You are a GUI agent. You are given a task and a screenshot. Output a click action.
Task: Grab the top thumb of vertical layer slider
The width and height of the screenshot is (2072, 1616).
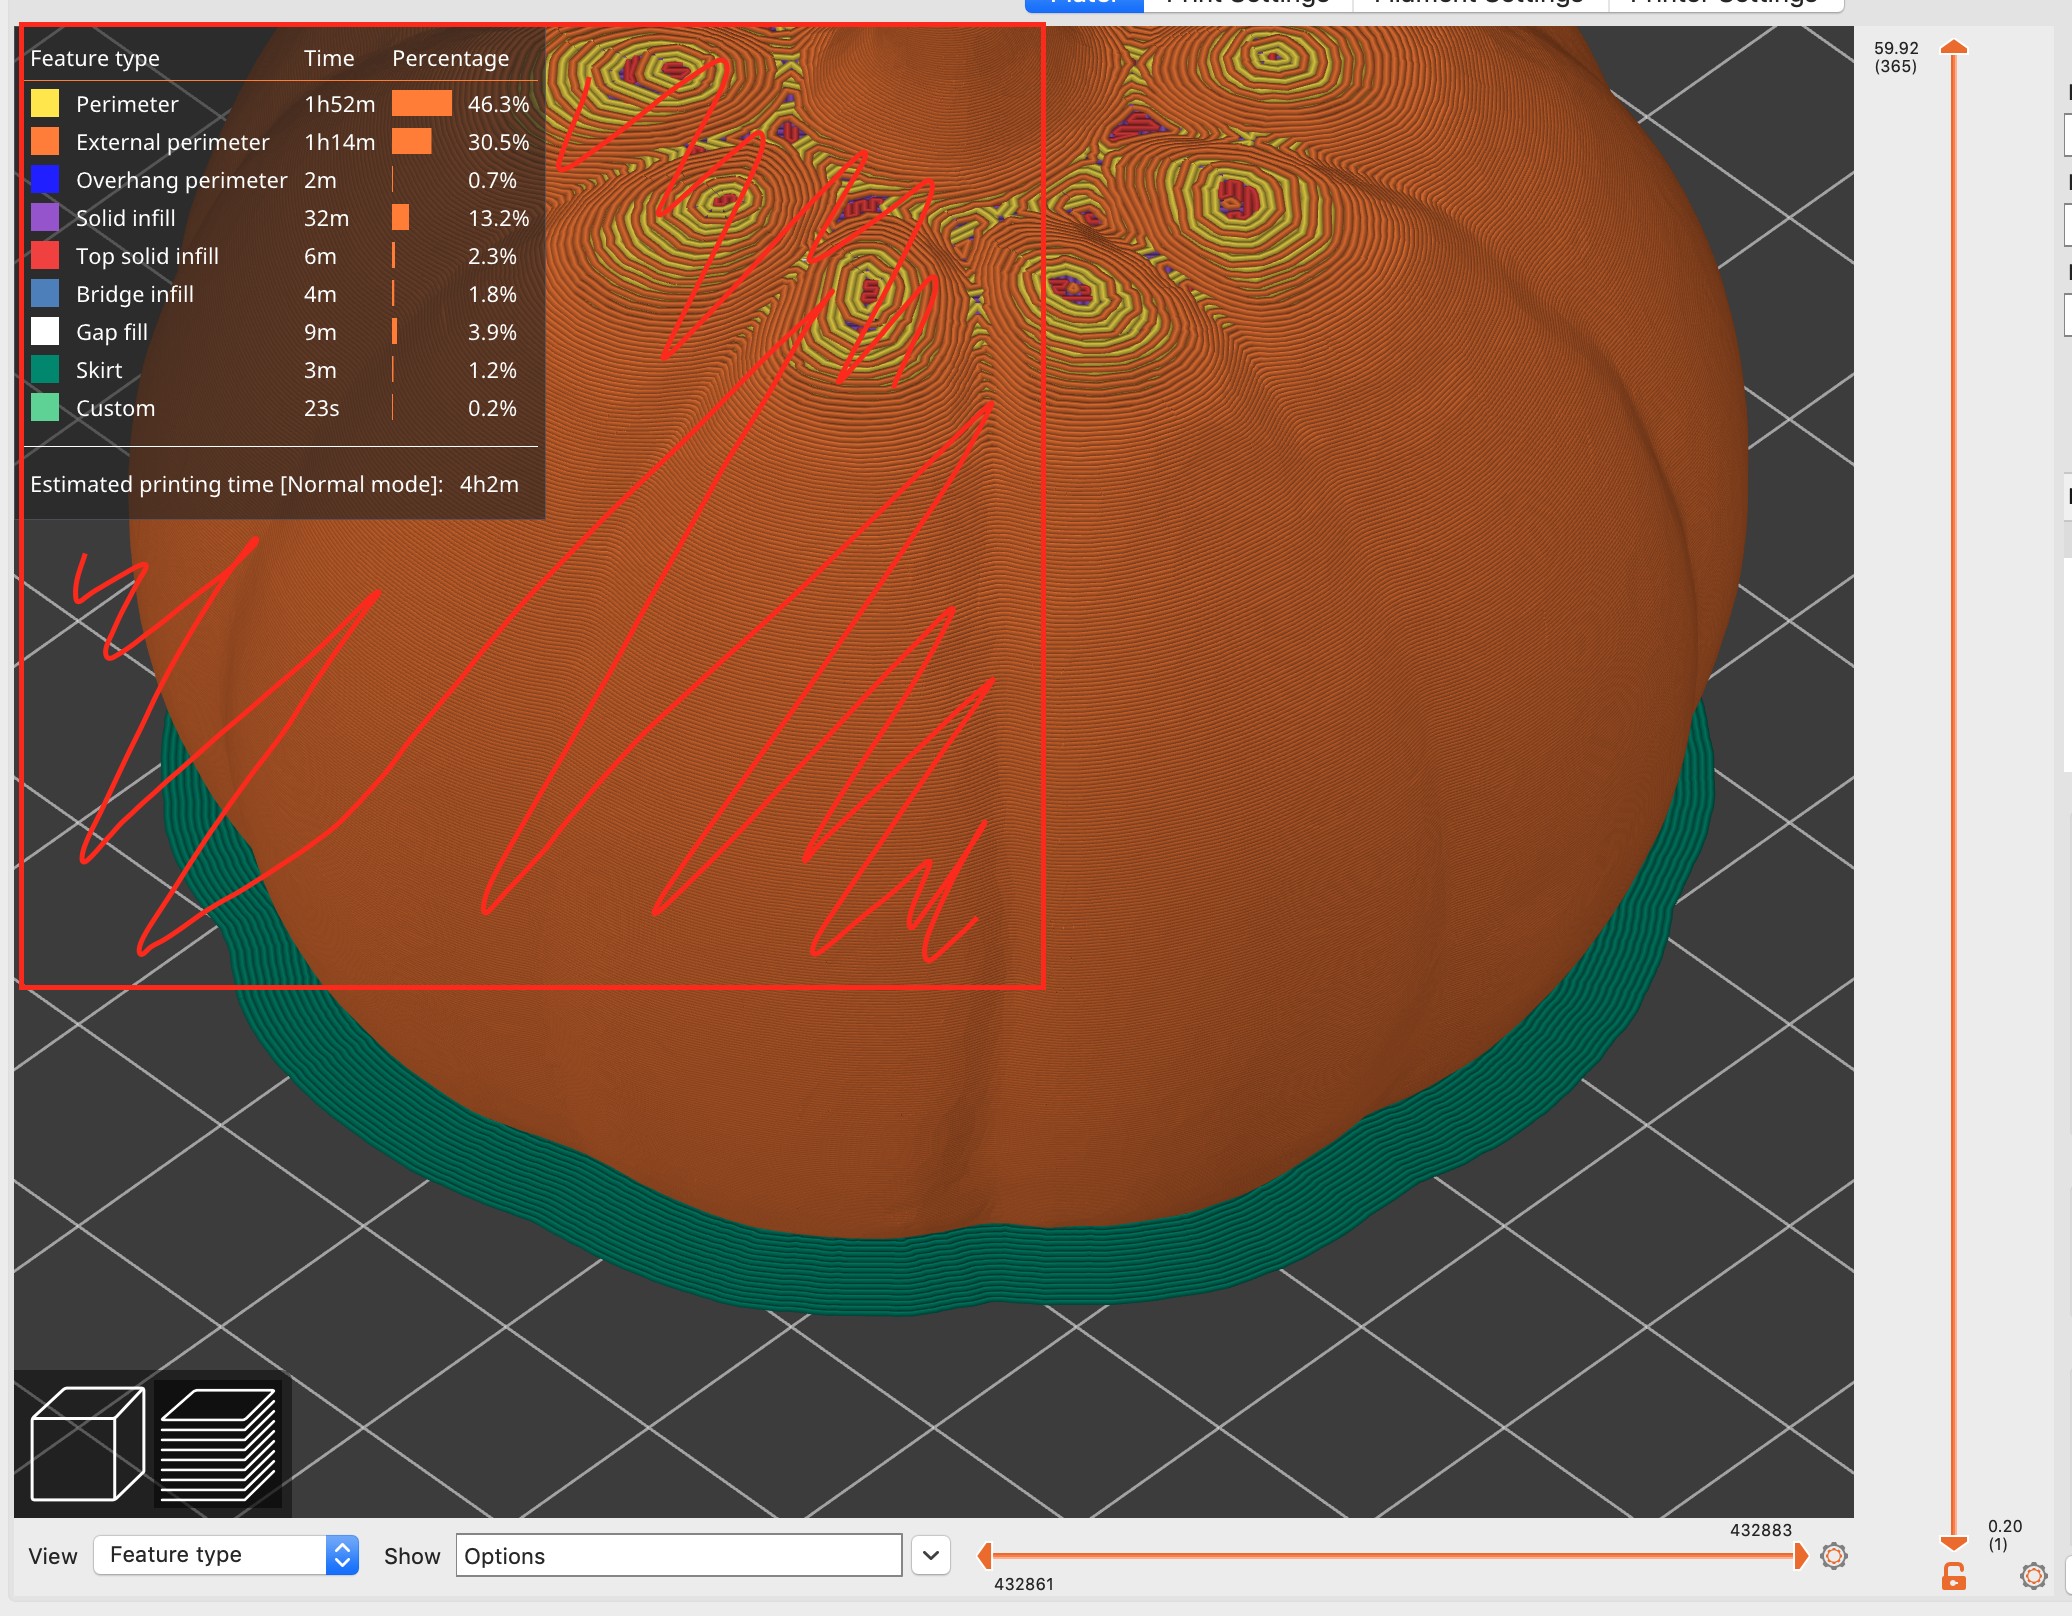[1953, 47]
